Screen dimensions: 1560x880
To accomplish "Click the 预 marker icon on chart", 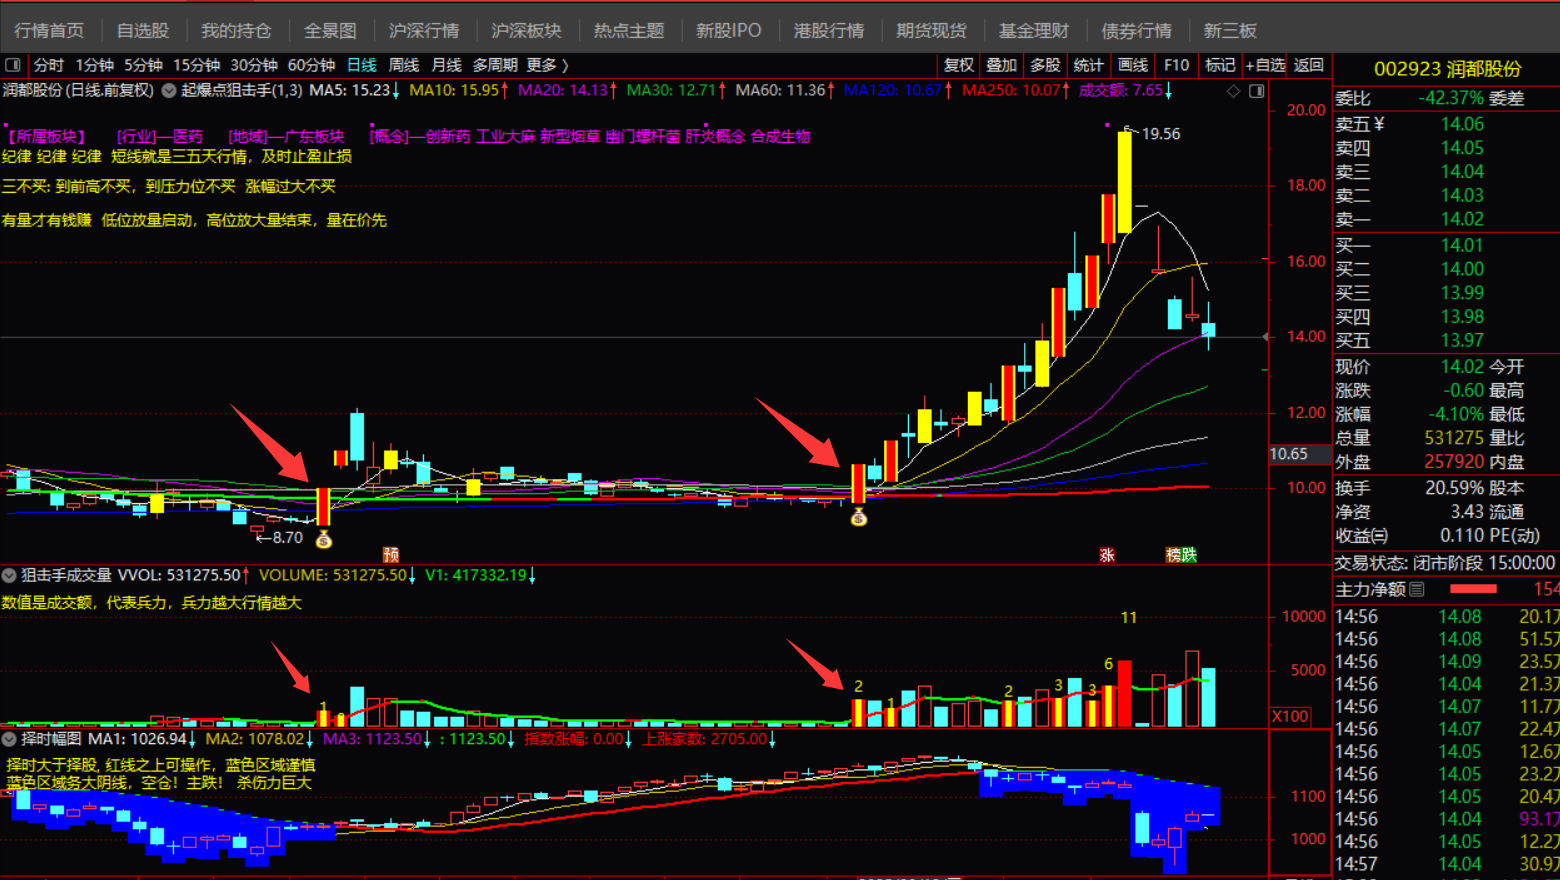I will [391, 554].
